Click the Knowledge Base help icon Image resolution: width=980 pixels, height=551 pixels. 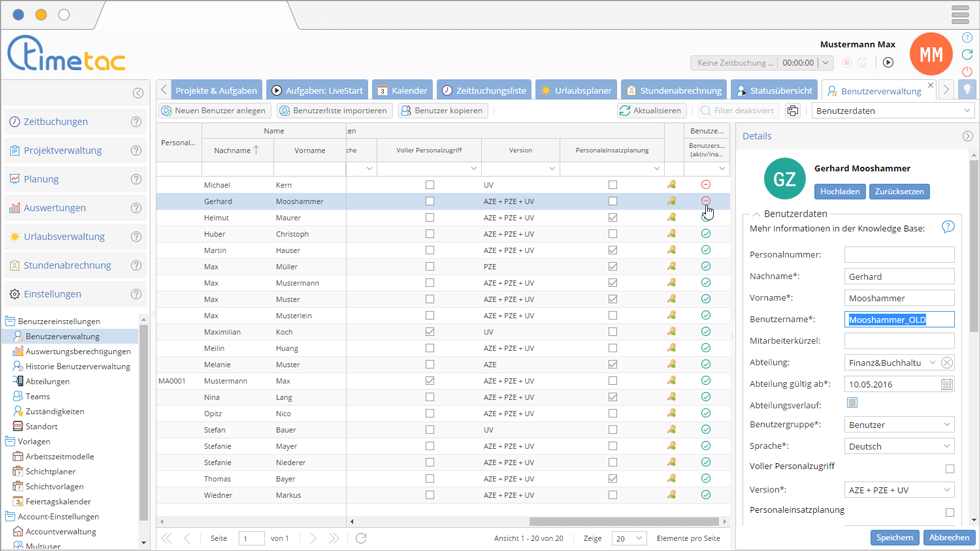948,228
